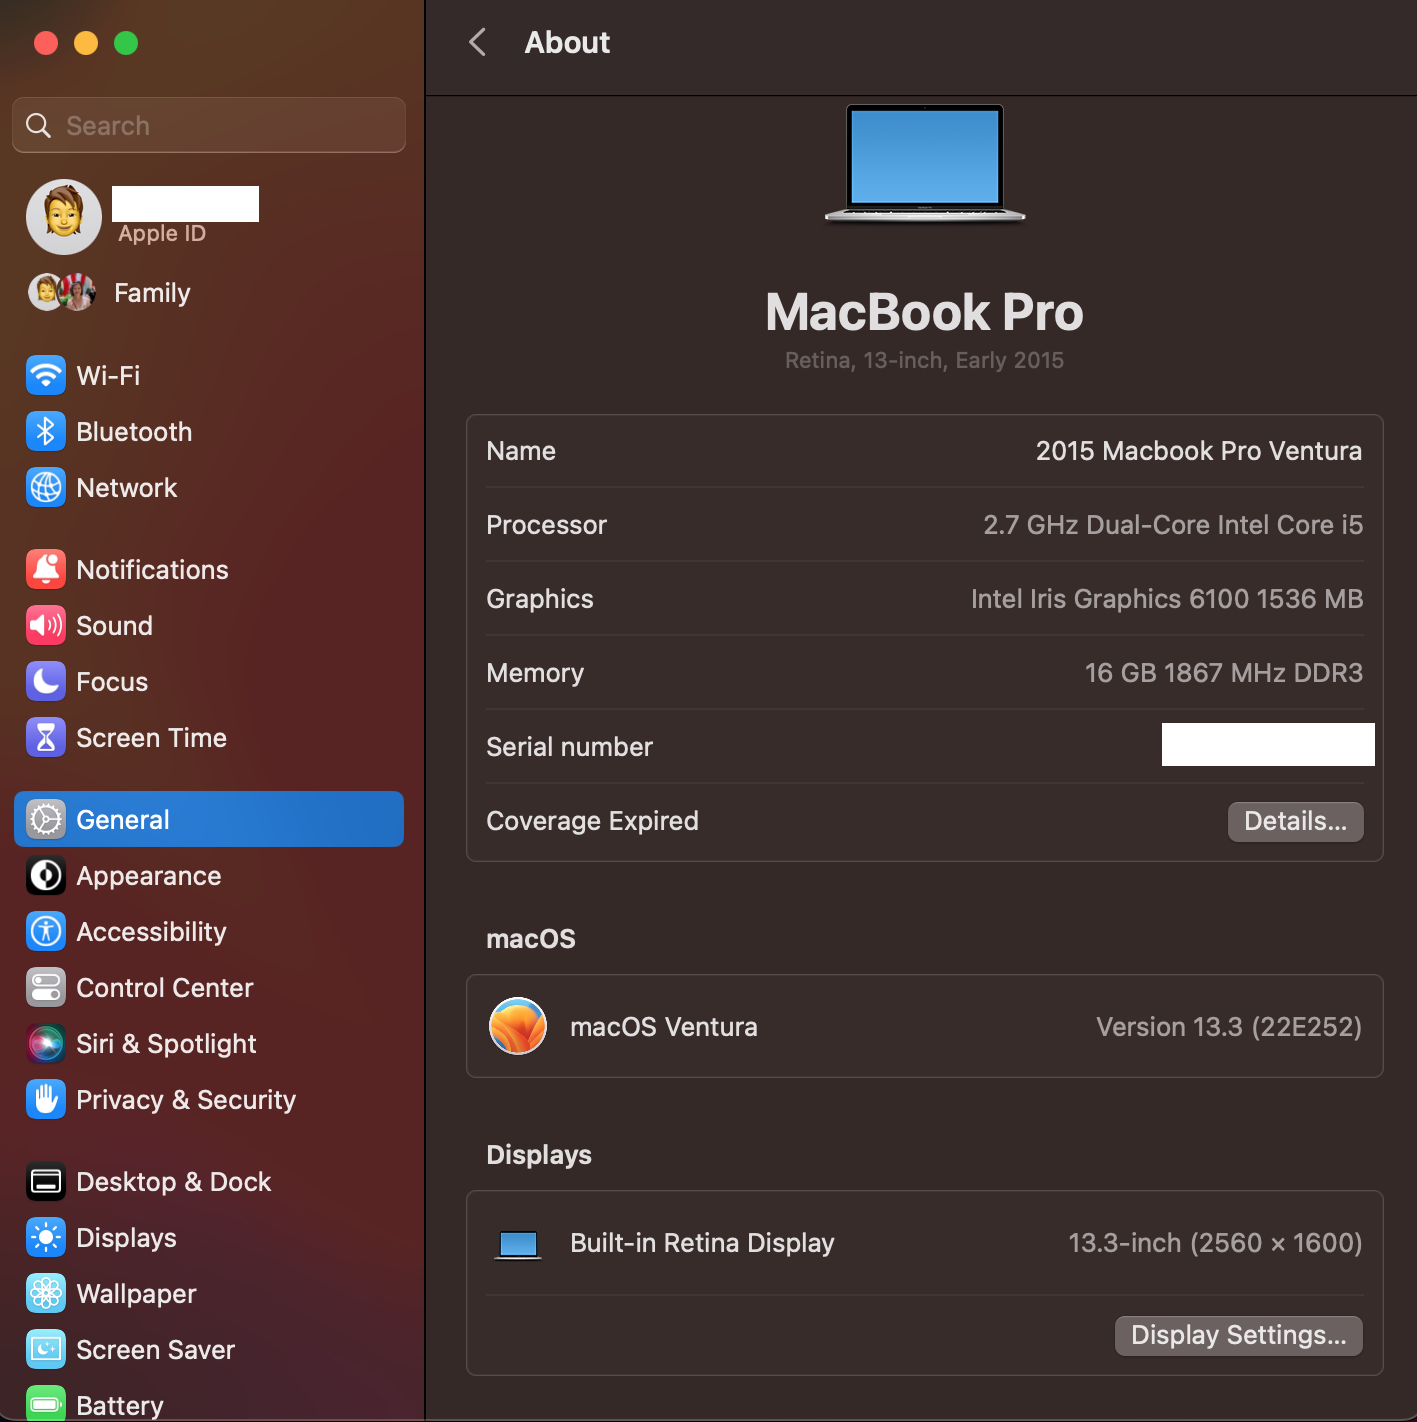Click the computer name 2015 Macbook Pro Ventura
The height and width of the screenshot is (1422, 1417).
1198,451
